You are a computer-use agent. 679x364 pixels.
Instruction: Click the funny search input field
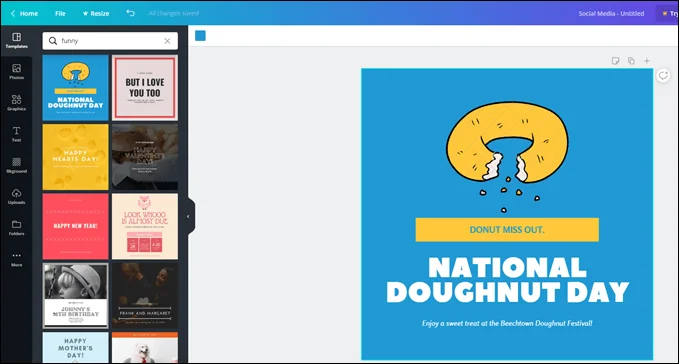(110, 41)
